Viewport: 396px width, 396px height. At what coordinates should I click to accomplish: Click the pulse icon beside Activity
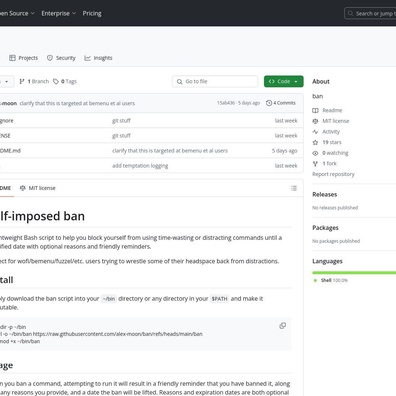pos(315,132)
